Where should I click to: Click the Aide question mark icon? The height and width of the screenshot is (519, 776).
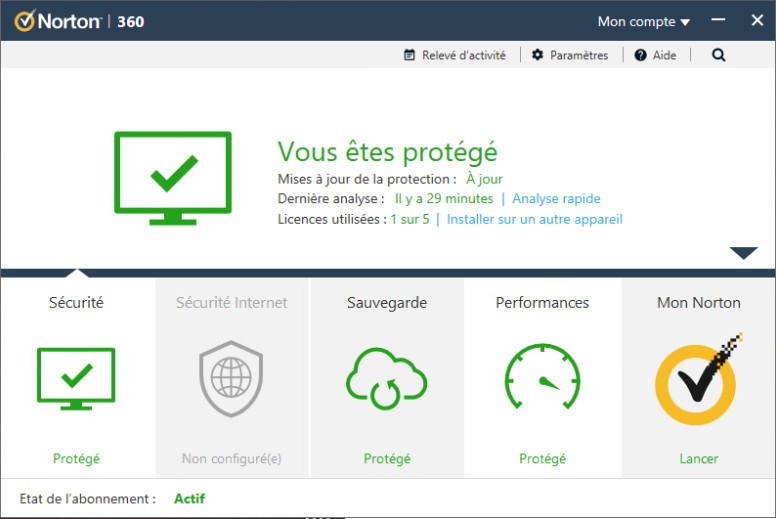[640, 55]
